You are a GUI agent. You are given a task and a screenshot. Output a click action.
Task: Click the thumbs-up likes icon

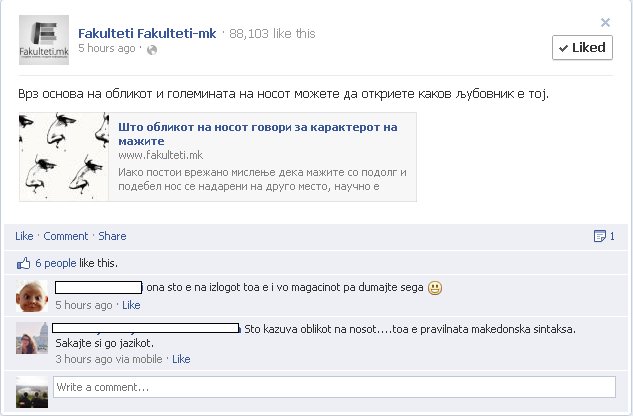point(23,263)
